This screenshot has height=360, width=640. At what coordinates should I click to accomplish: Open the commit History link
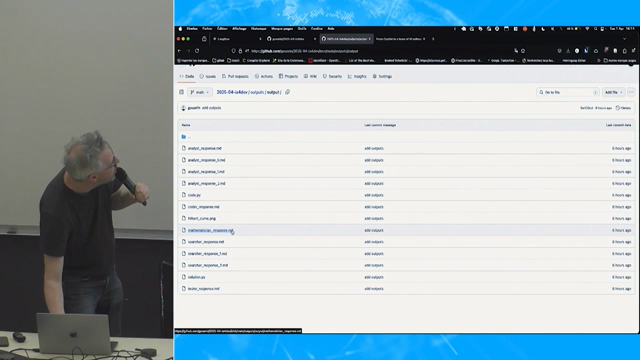(x=623, y=108)
